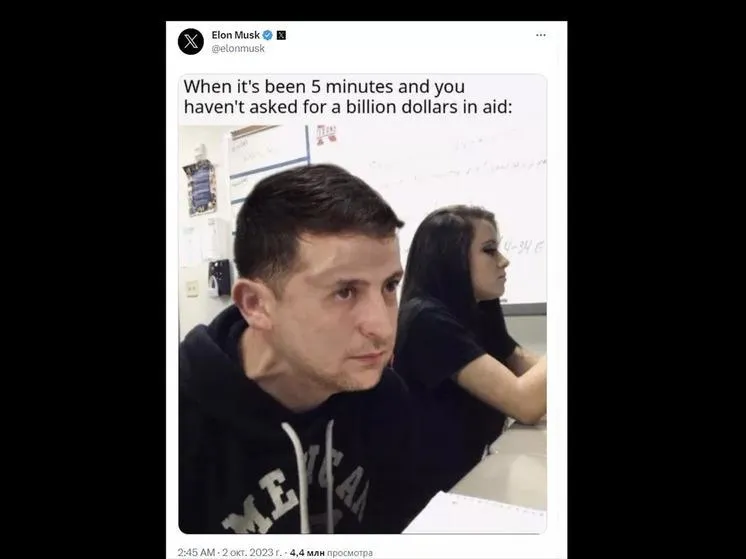
Task: Open the Elon Musk display name
Action: 236,35
